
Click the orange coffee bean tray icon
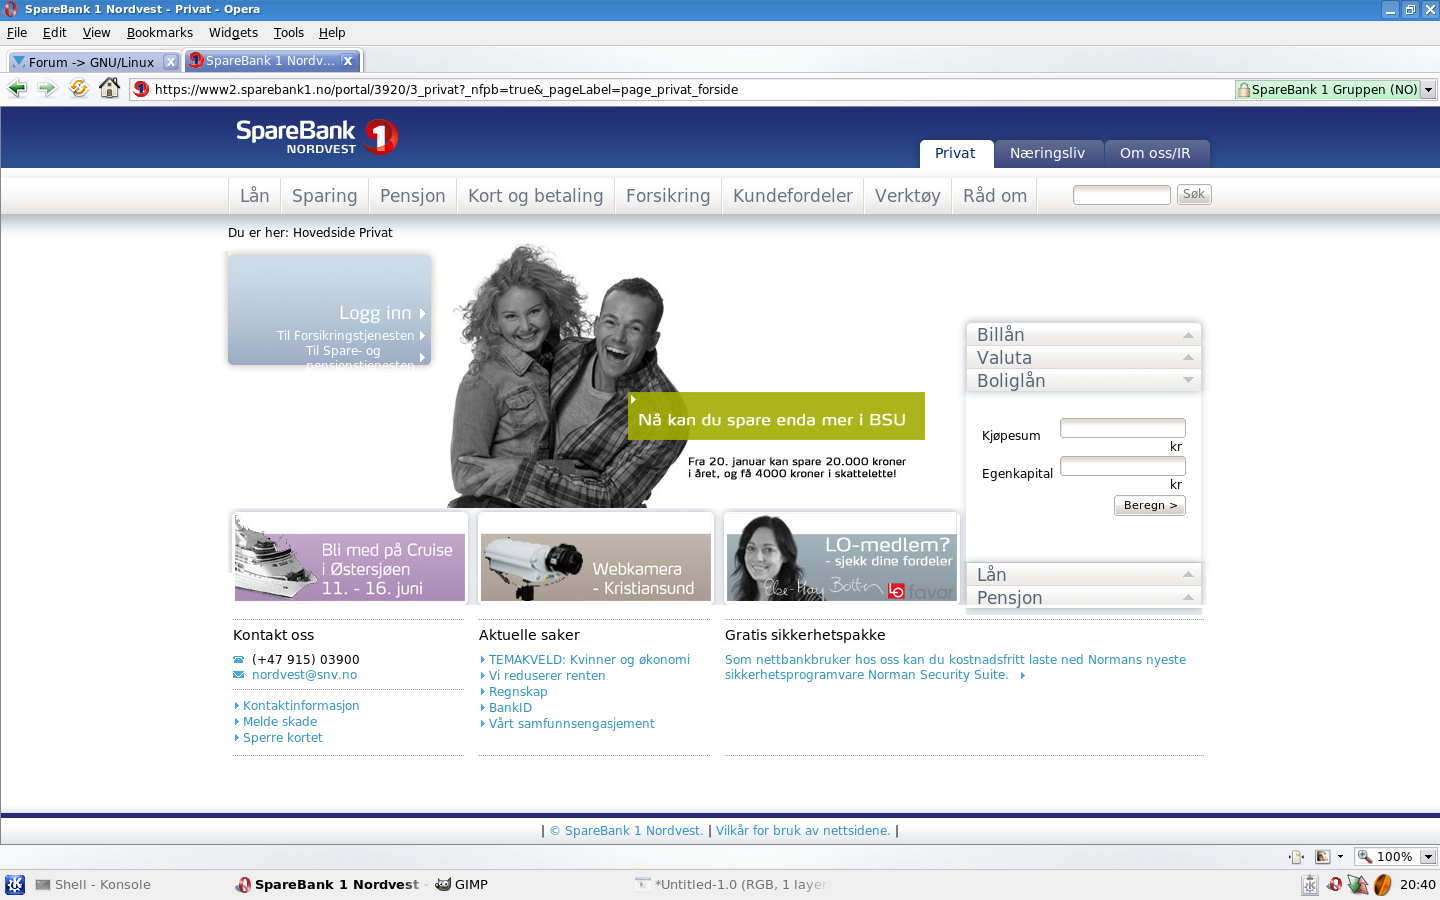tap(1383, 884)
